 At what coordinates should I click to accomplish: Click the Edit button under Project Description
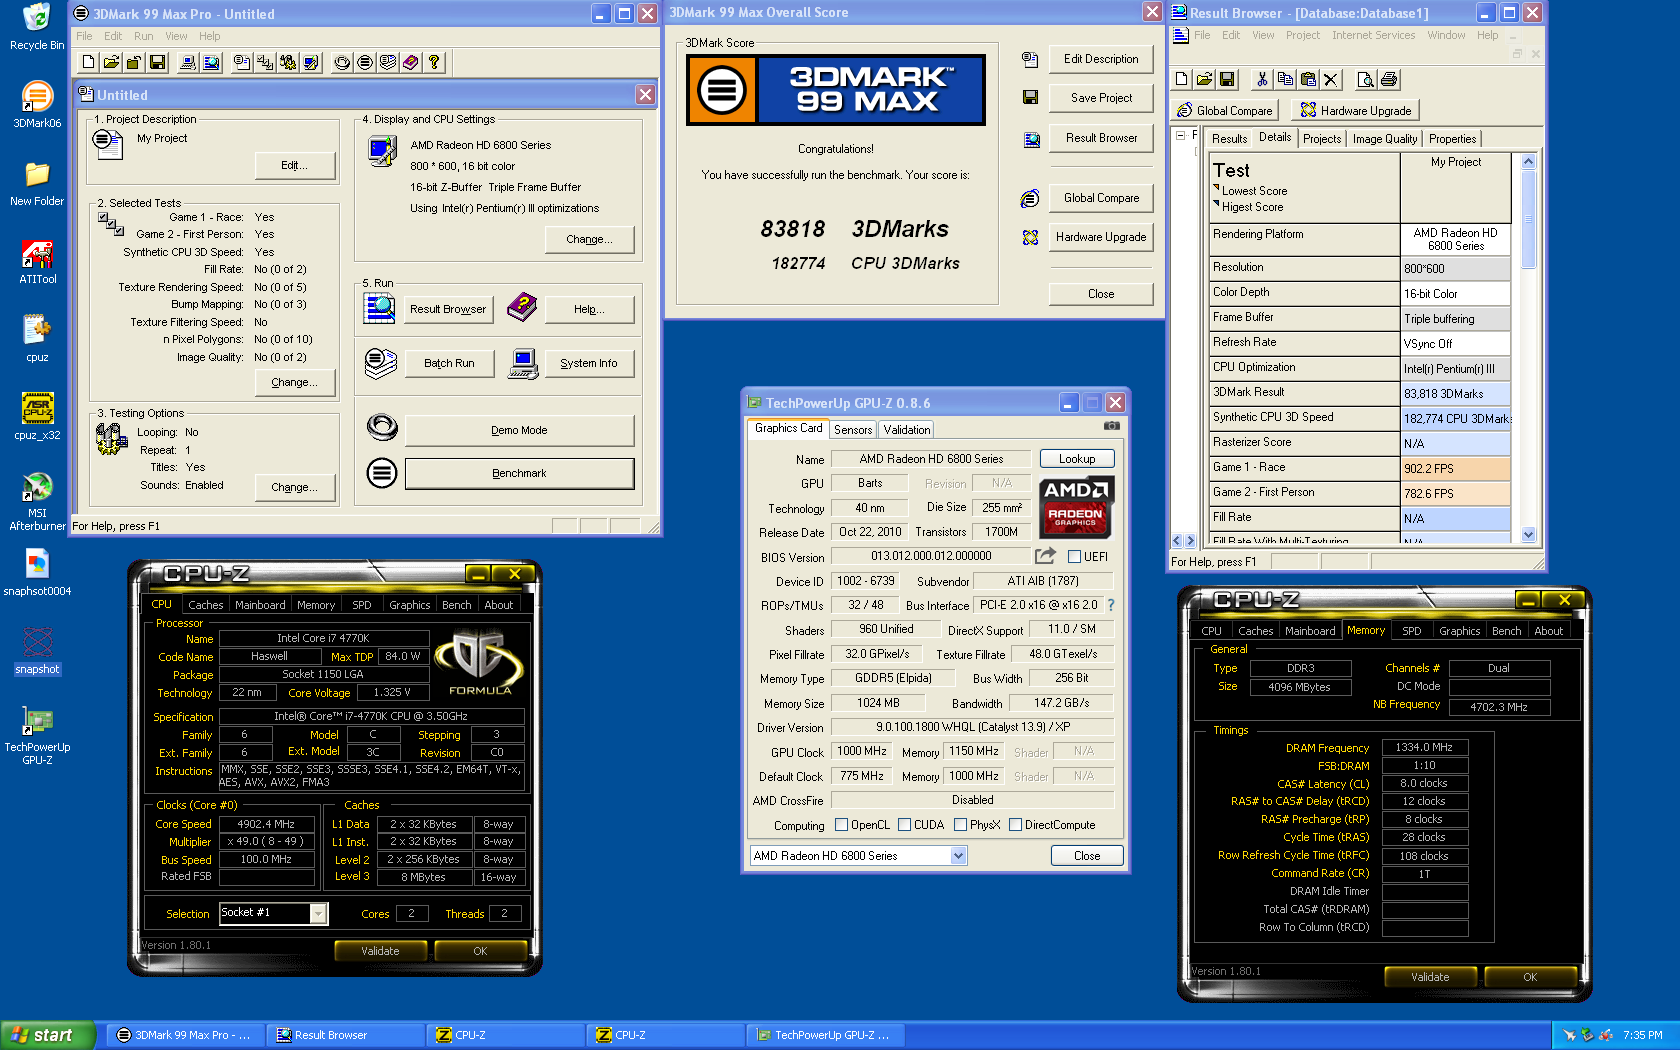[295, 165]
